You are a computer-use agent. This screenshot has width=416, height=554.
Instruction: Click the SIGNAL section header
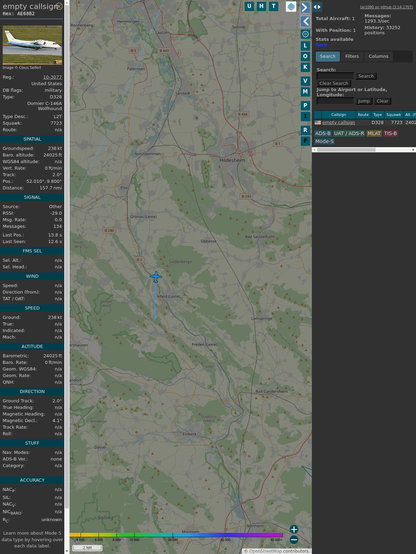pyautogui.click(x=32, y=198)
